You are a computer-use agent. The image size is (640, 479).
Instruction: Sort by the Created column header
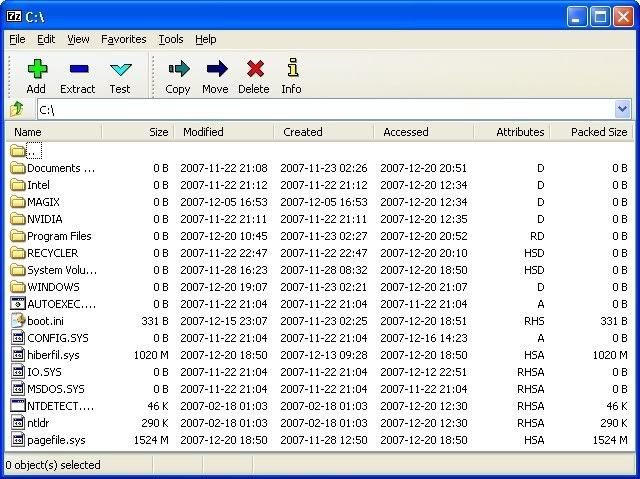(324, 132)
